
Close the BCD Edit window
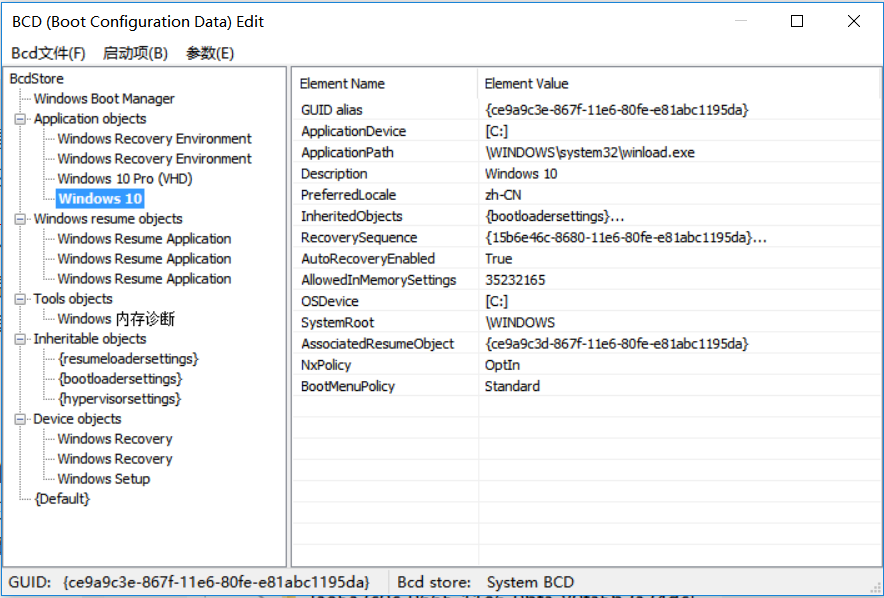[x=854, y=21]
